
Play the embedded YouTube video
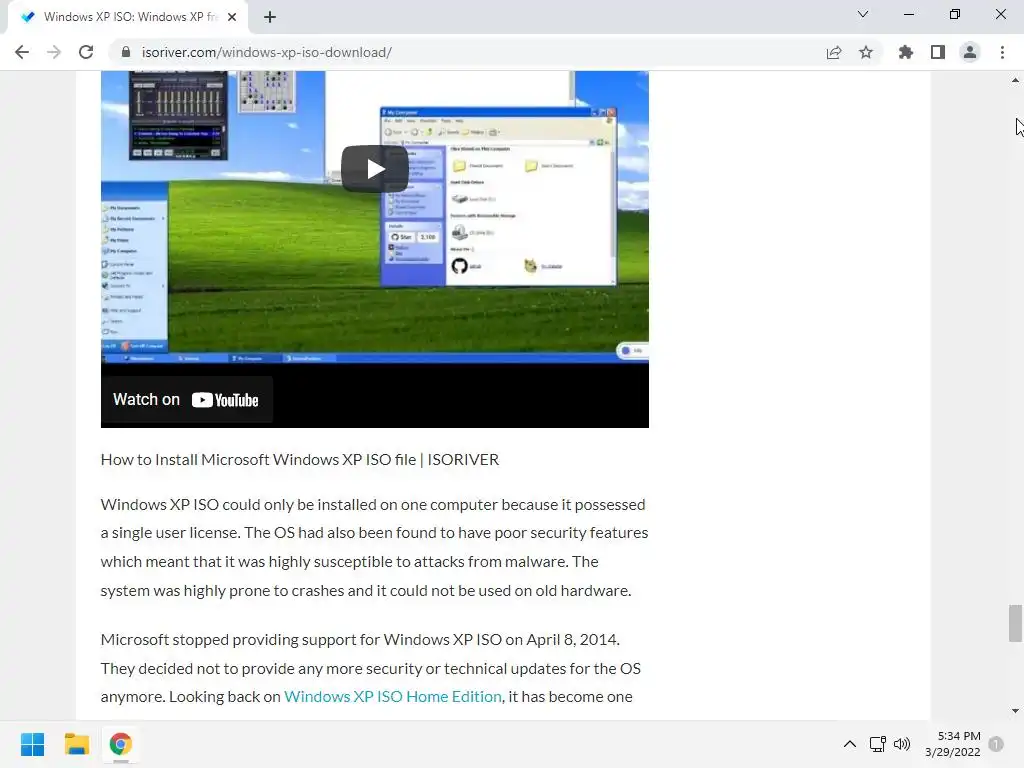375,168
